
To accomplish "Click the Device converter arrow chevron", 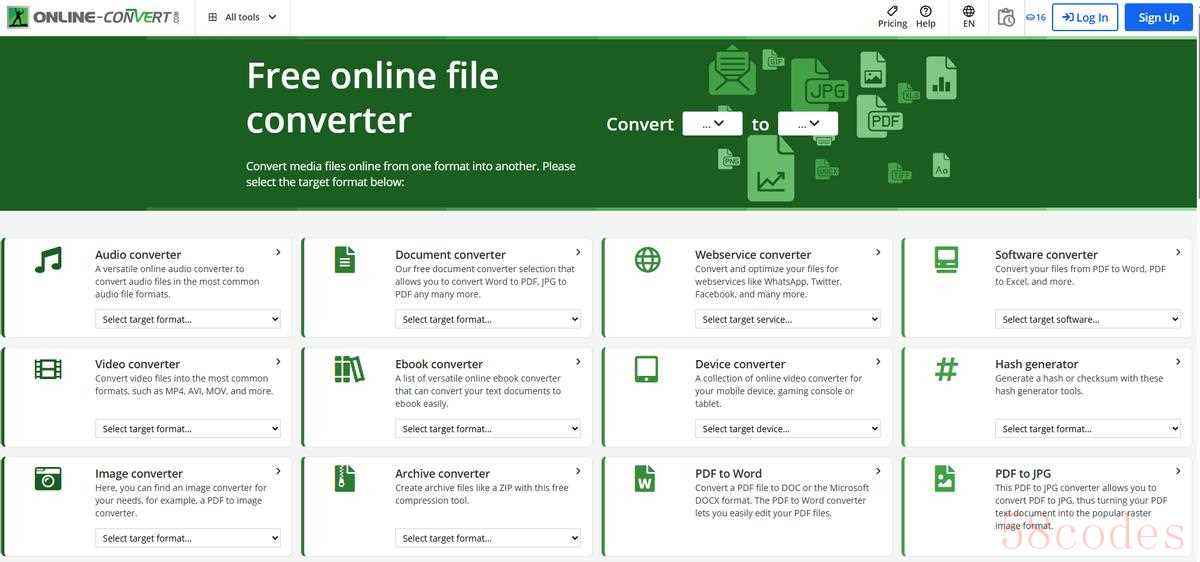I will [878, 361].
